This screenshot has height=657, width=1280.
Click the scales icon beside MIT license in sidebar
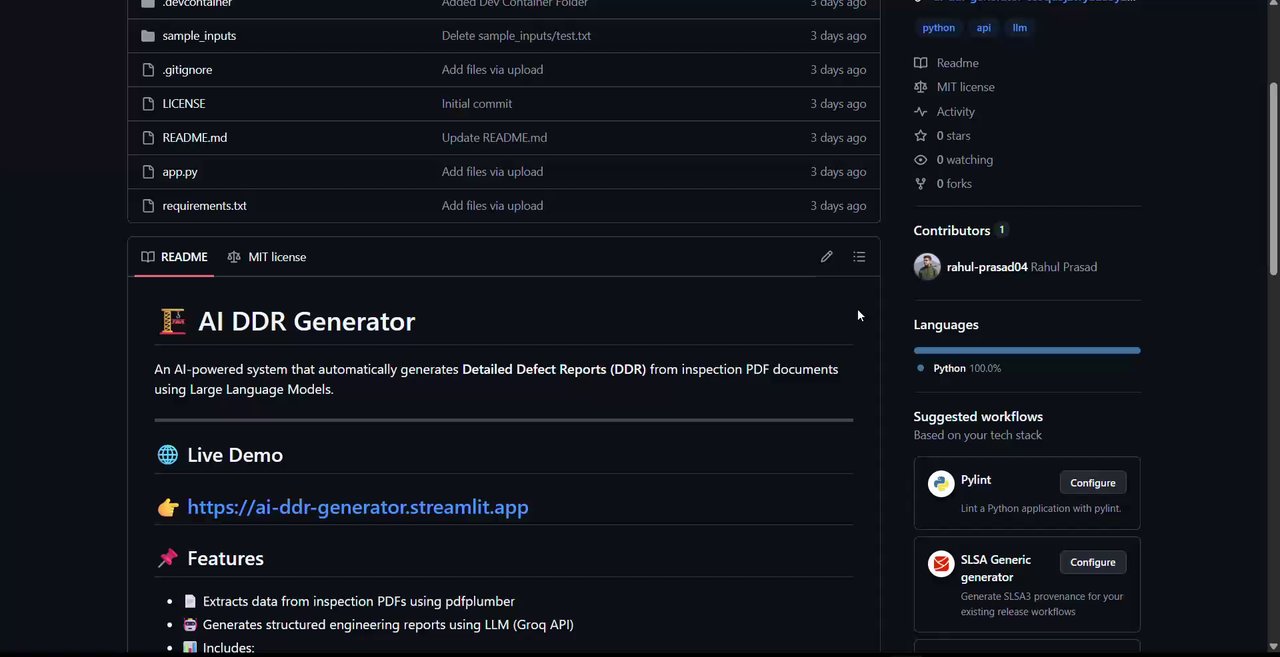(x=921, y=87)
